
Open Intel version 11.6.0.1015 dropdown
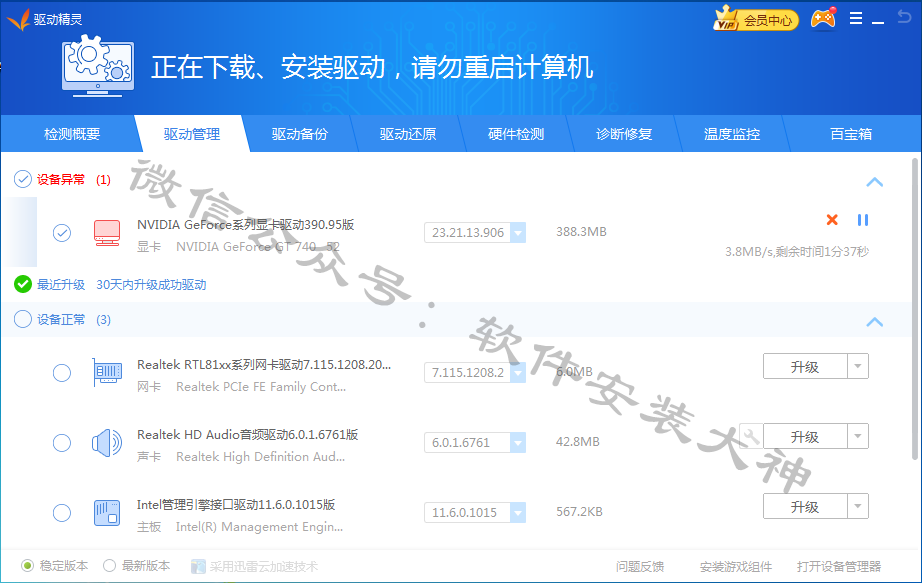tap(518, 512)
